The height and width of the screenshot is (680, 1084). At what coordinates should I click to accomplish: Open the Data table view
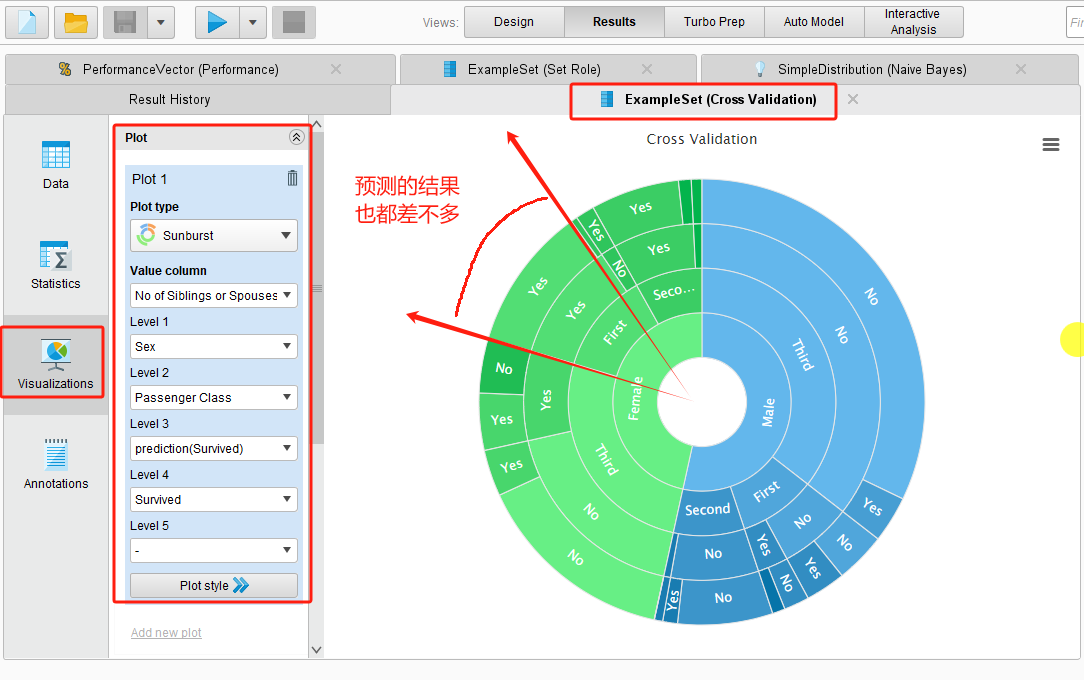point(55,165)
